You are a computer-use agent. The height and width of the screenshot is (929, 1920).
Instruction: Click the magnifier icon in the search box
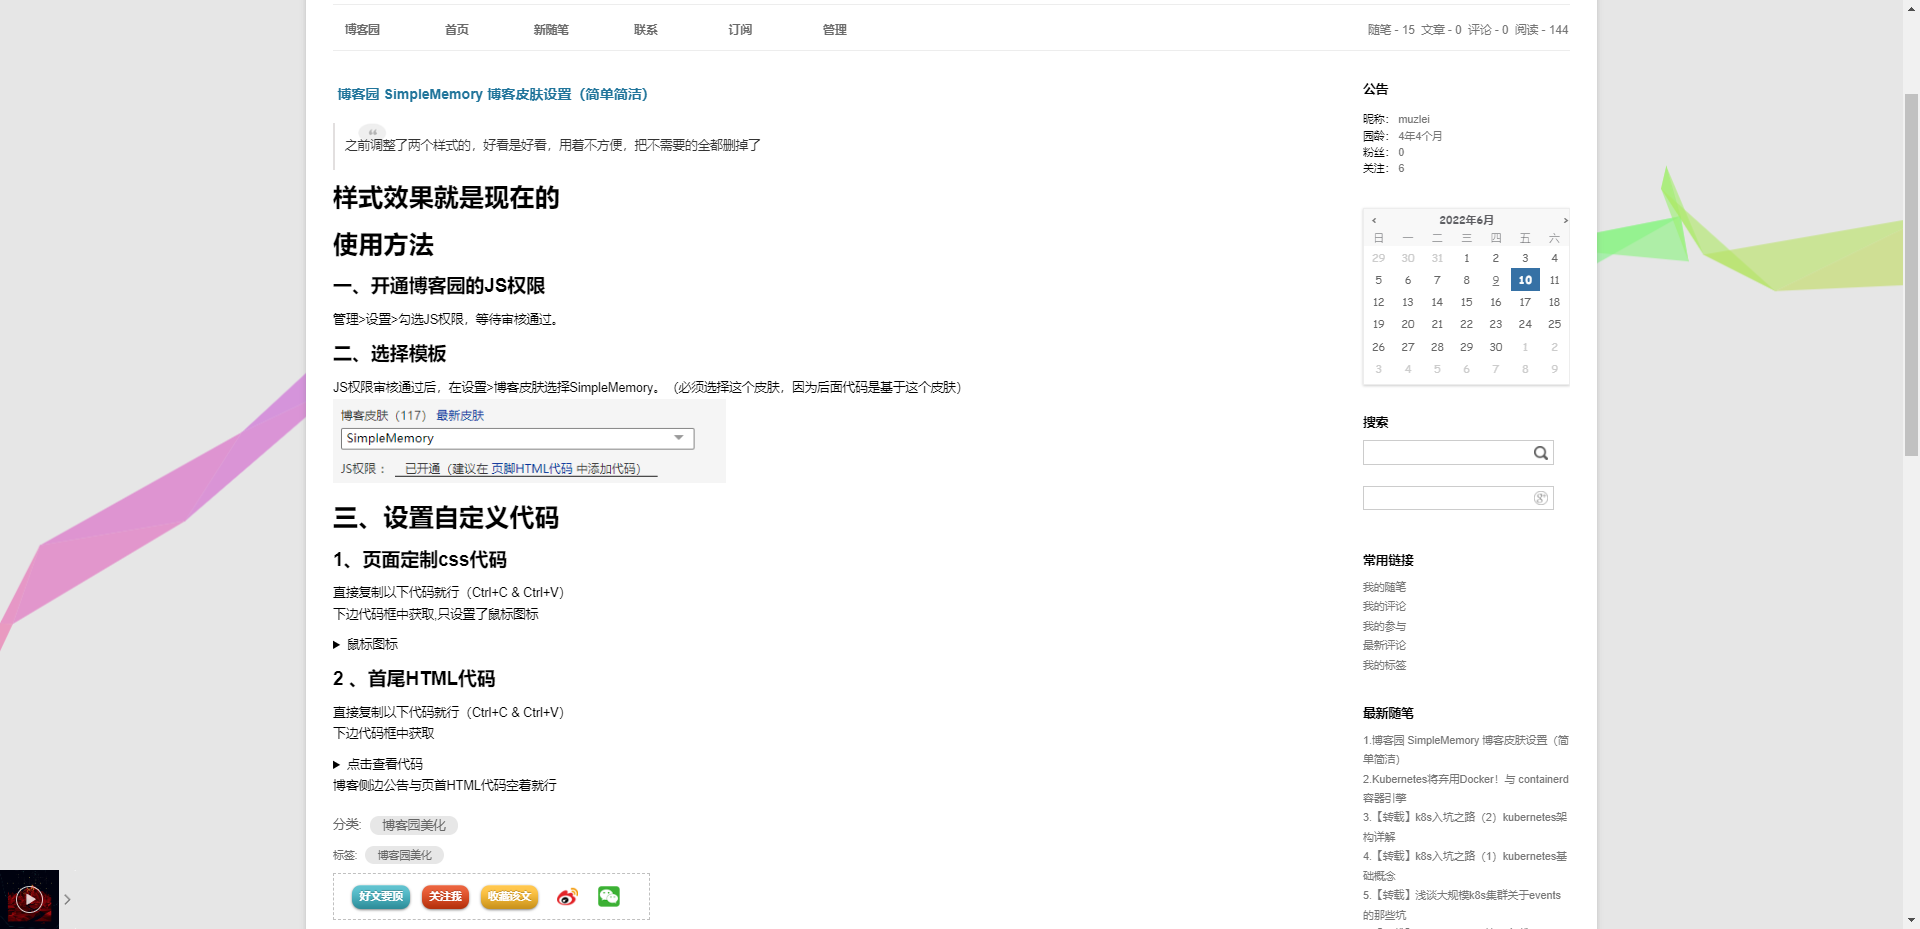(1539, 452)
